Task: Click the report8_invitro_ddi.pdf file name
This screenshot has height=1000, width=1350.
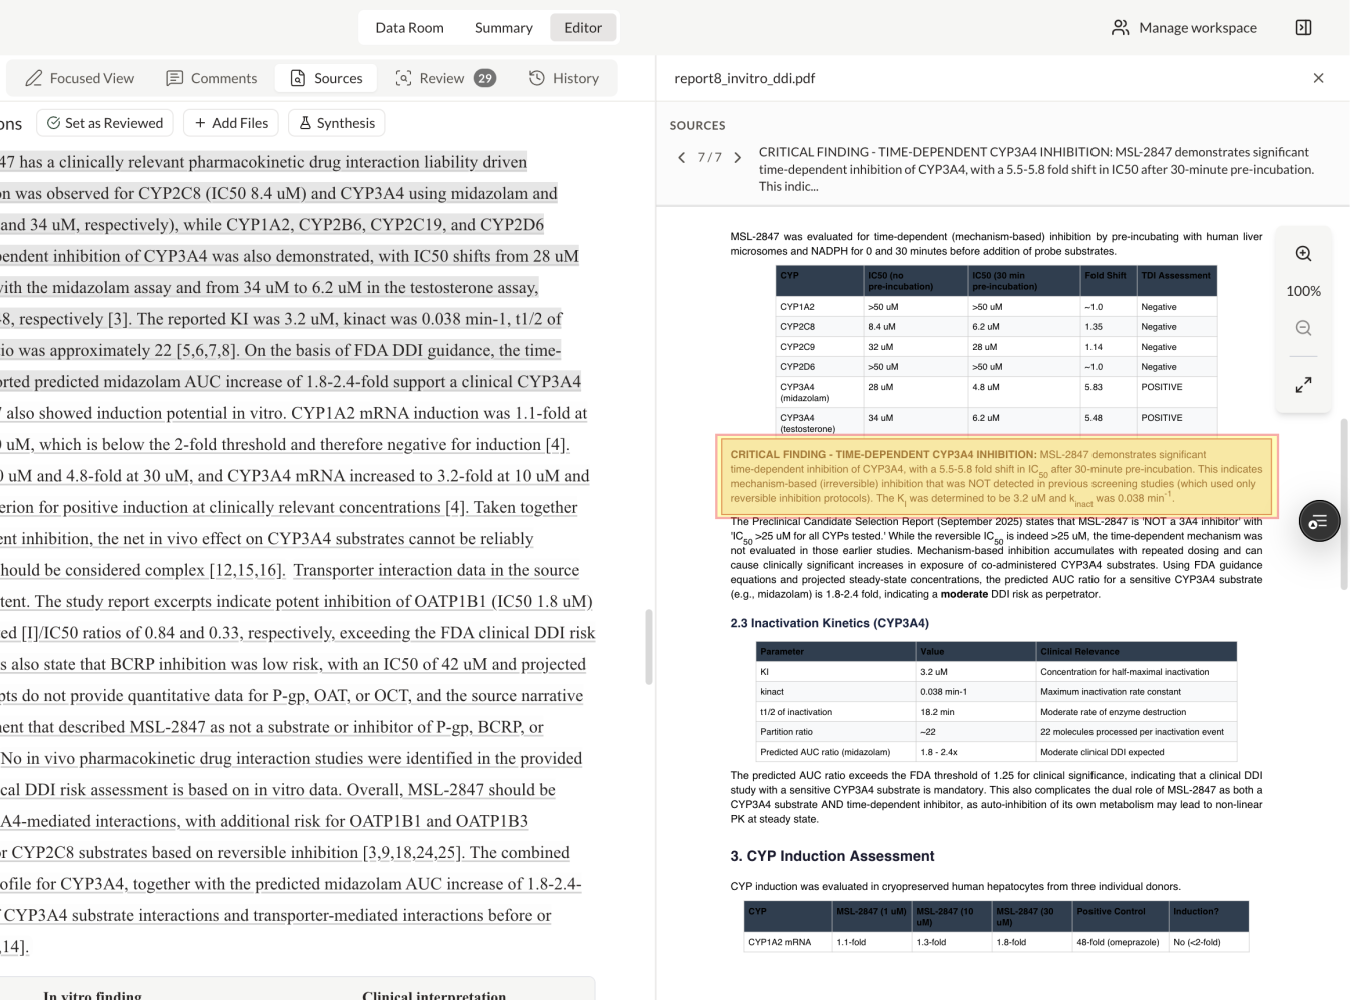Action: point(745,78)
